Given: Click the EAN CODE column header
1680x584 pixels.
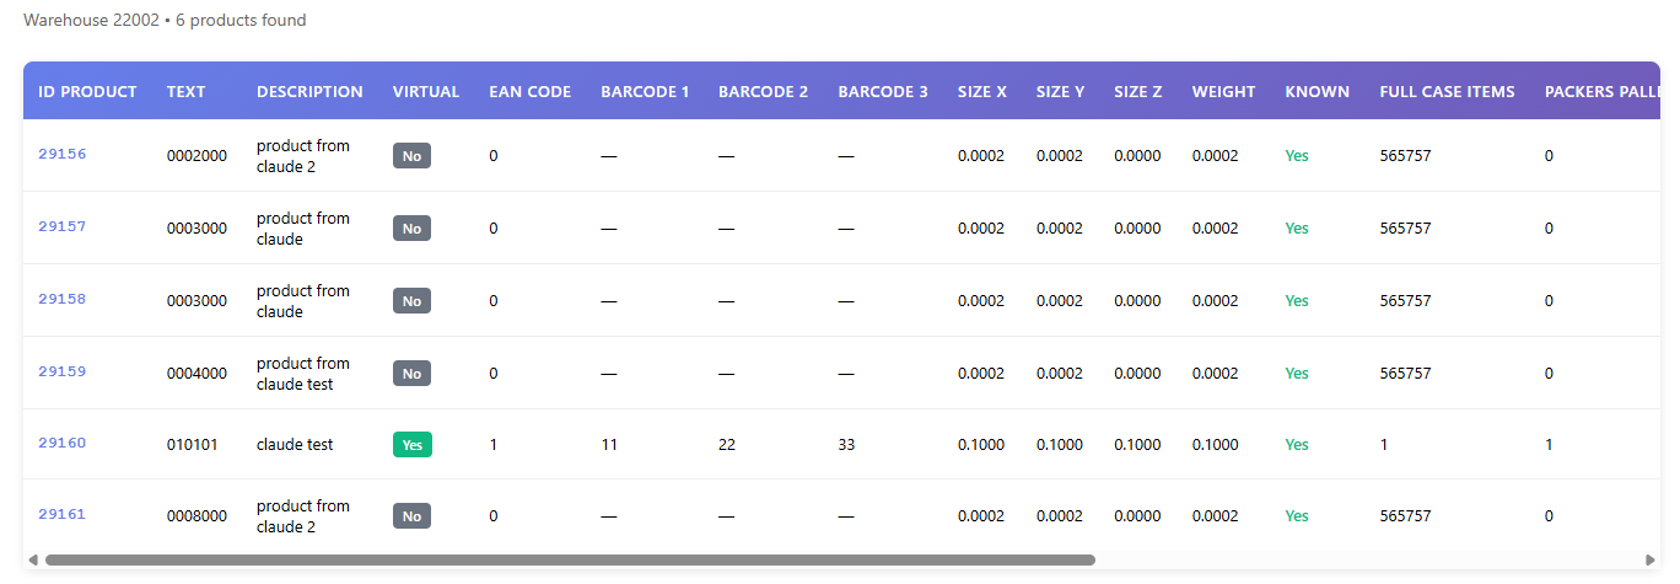Looking at the screenshot, I should click(x=529, y=92).
